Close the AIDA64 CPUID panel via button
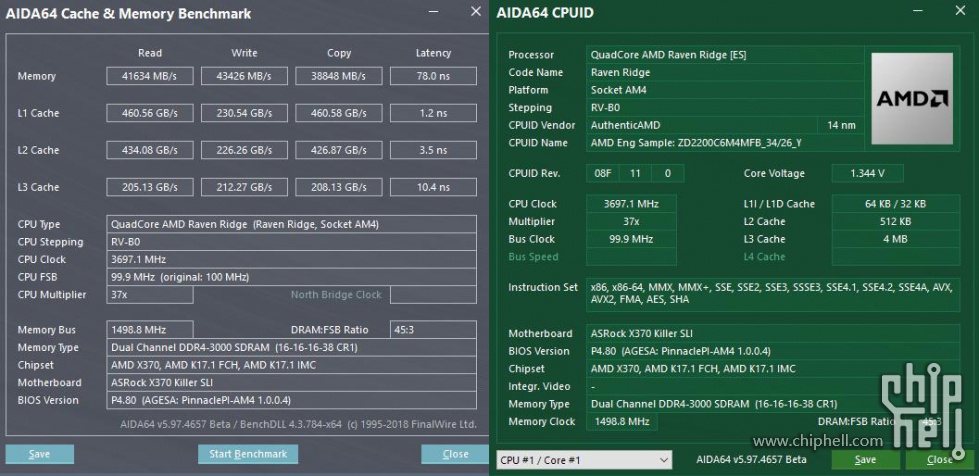Viewport: 979px width, 476px height. [940, 460]
